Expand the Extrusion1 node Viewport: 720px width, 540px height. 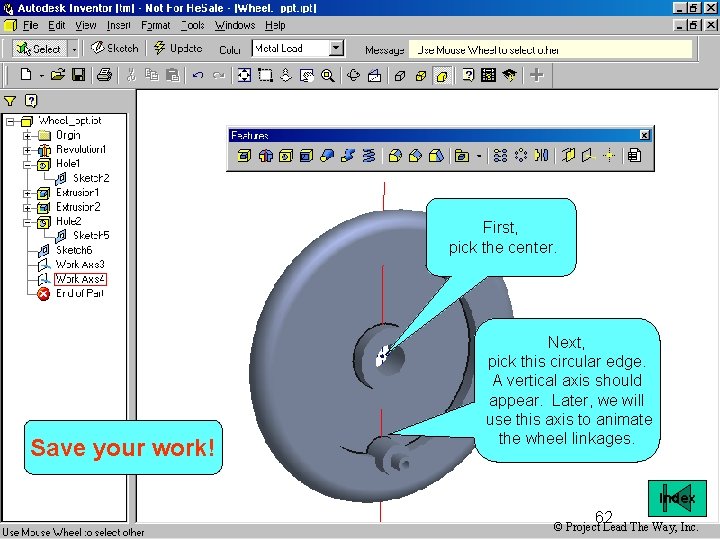pos(27,194)
